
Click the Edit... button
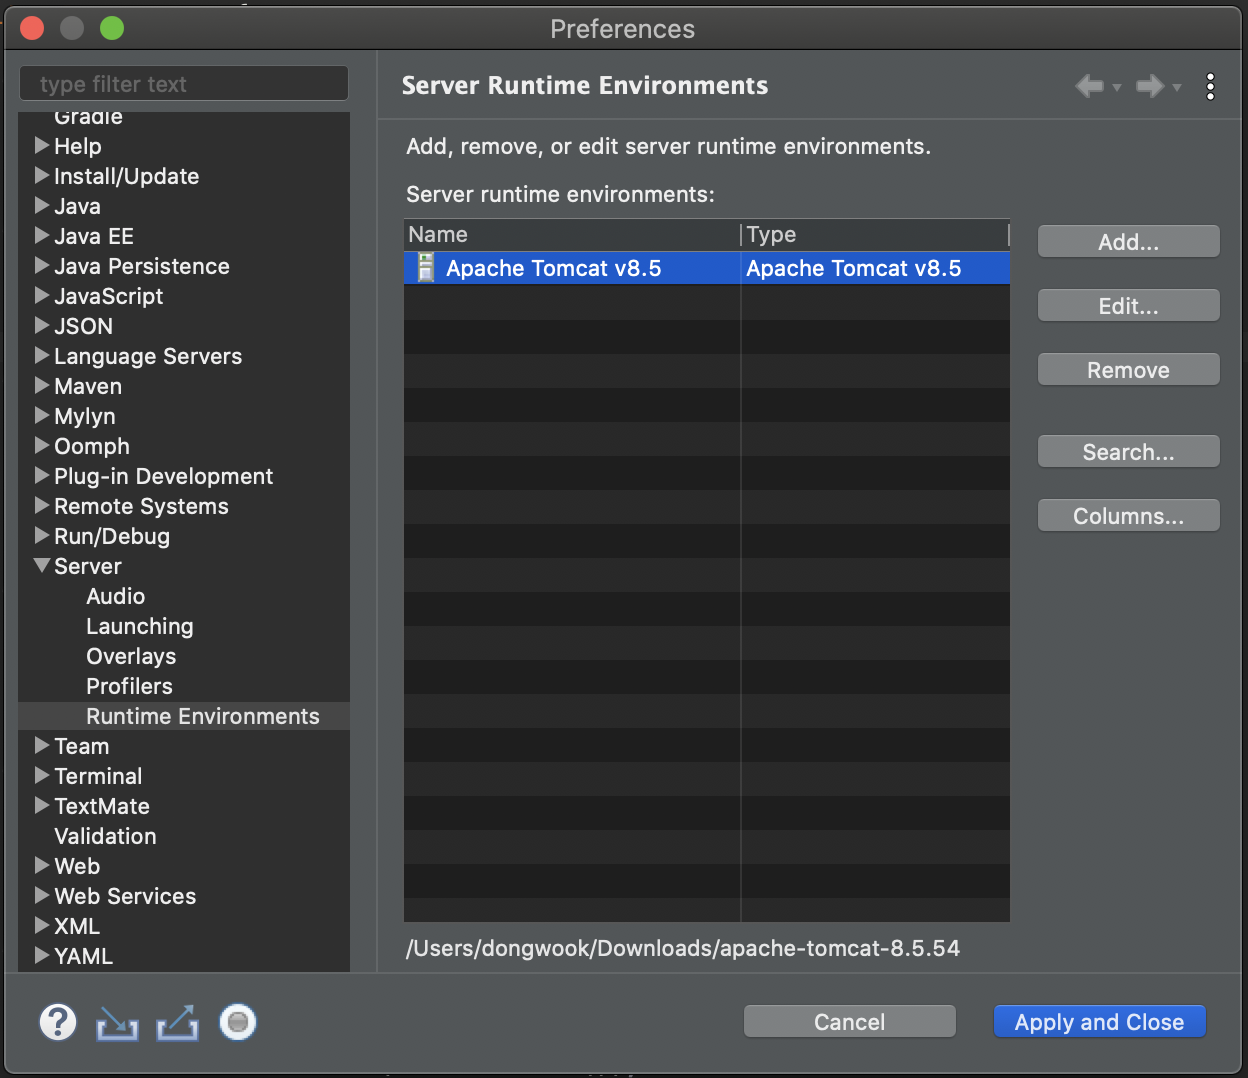click(1128, 306)
